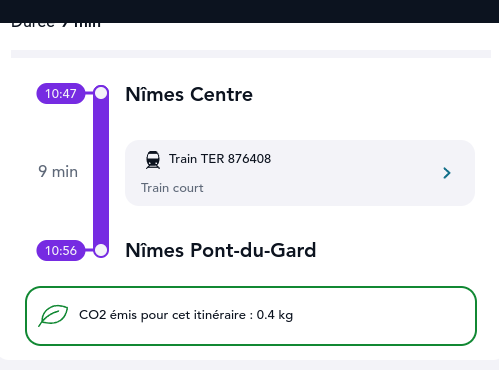Click the partially hidden Durée text at top
The image size is (499, 370).
(x=56, y=25)
